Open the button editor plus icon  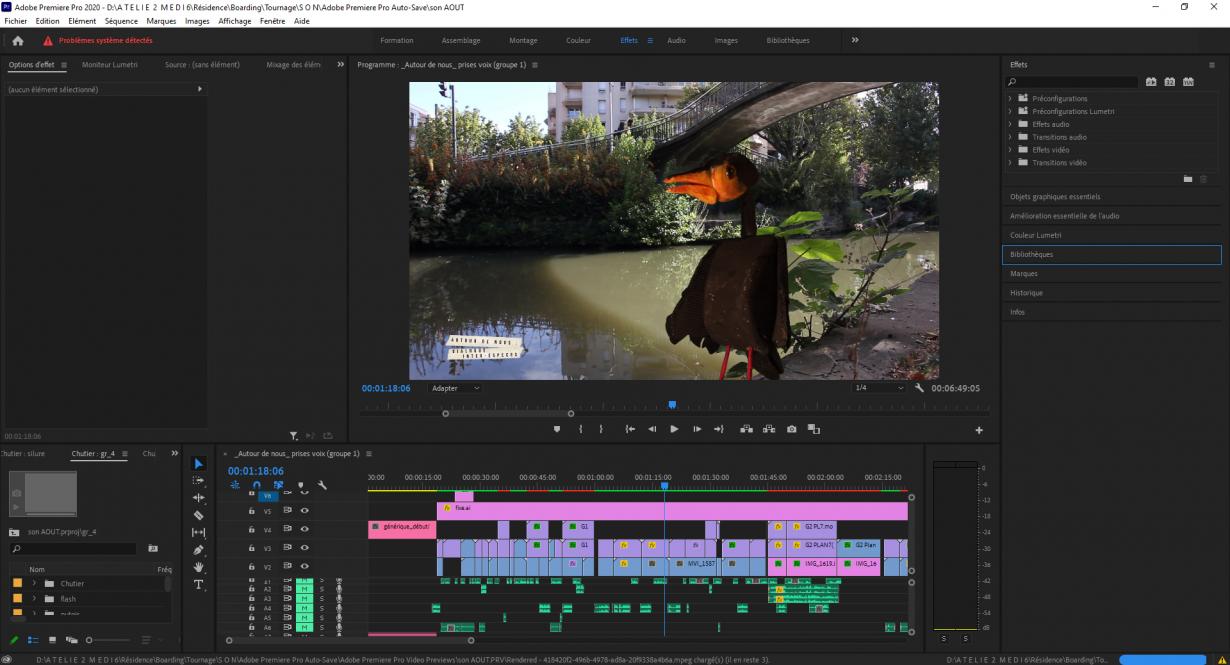pos(979,430)
